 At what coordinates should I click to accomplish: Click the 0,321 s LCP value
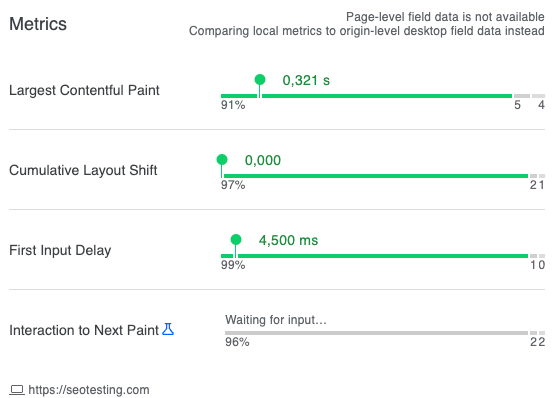[x=306, y=80]
